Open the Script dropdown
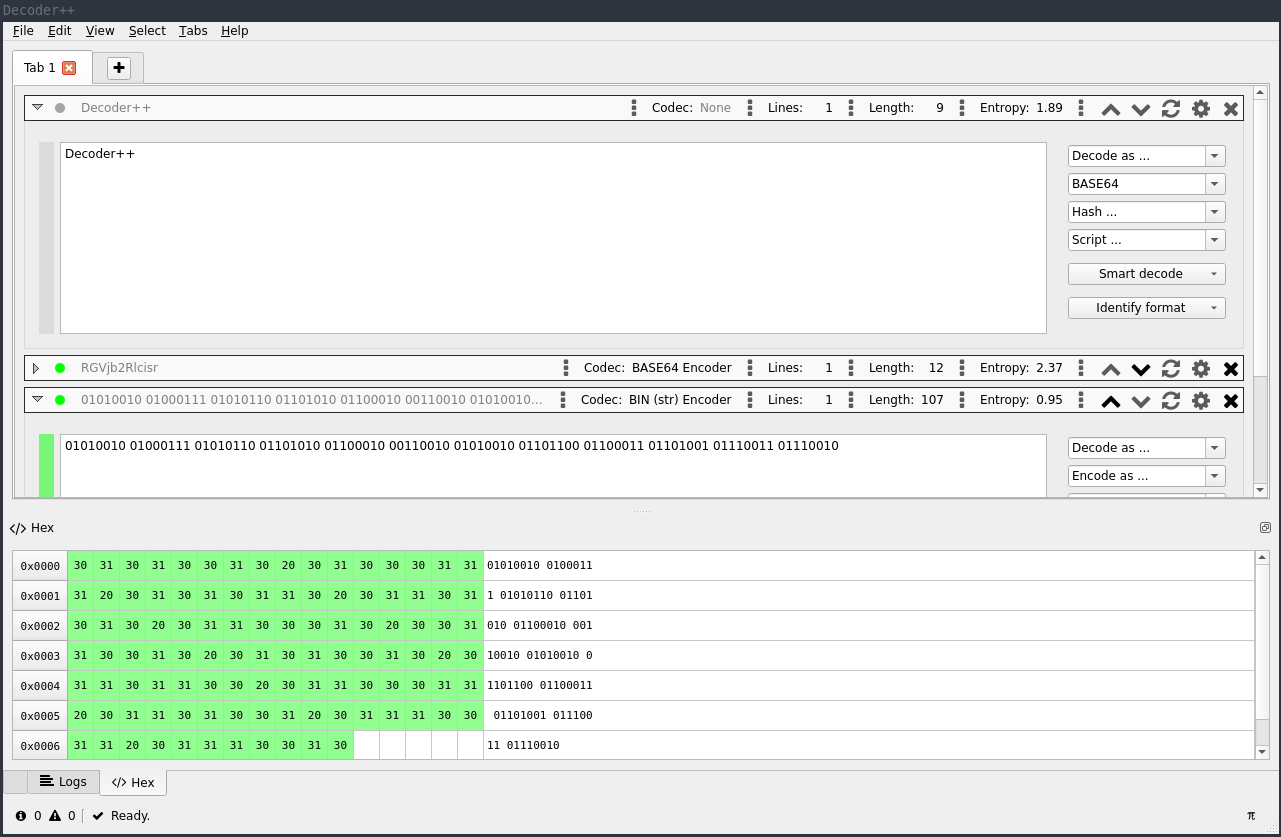 coord(1146,239)
